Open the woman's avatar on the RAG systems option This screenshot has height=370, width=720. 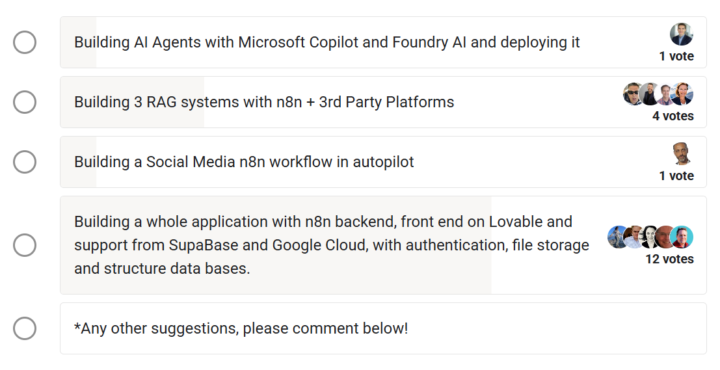point(682,94)
